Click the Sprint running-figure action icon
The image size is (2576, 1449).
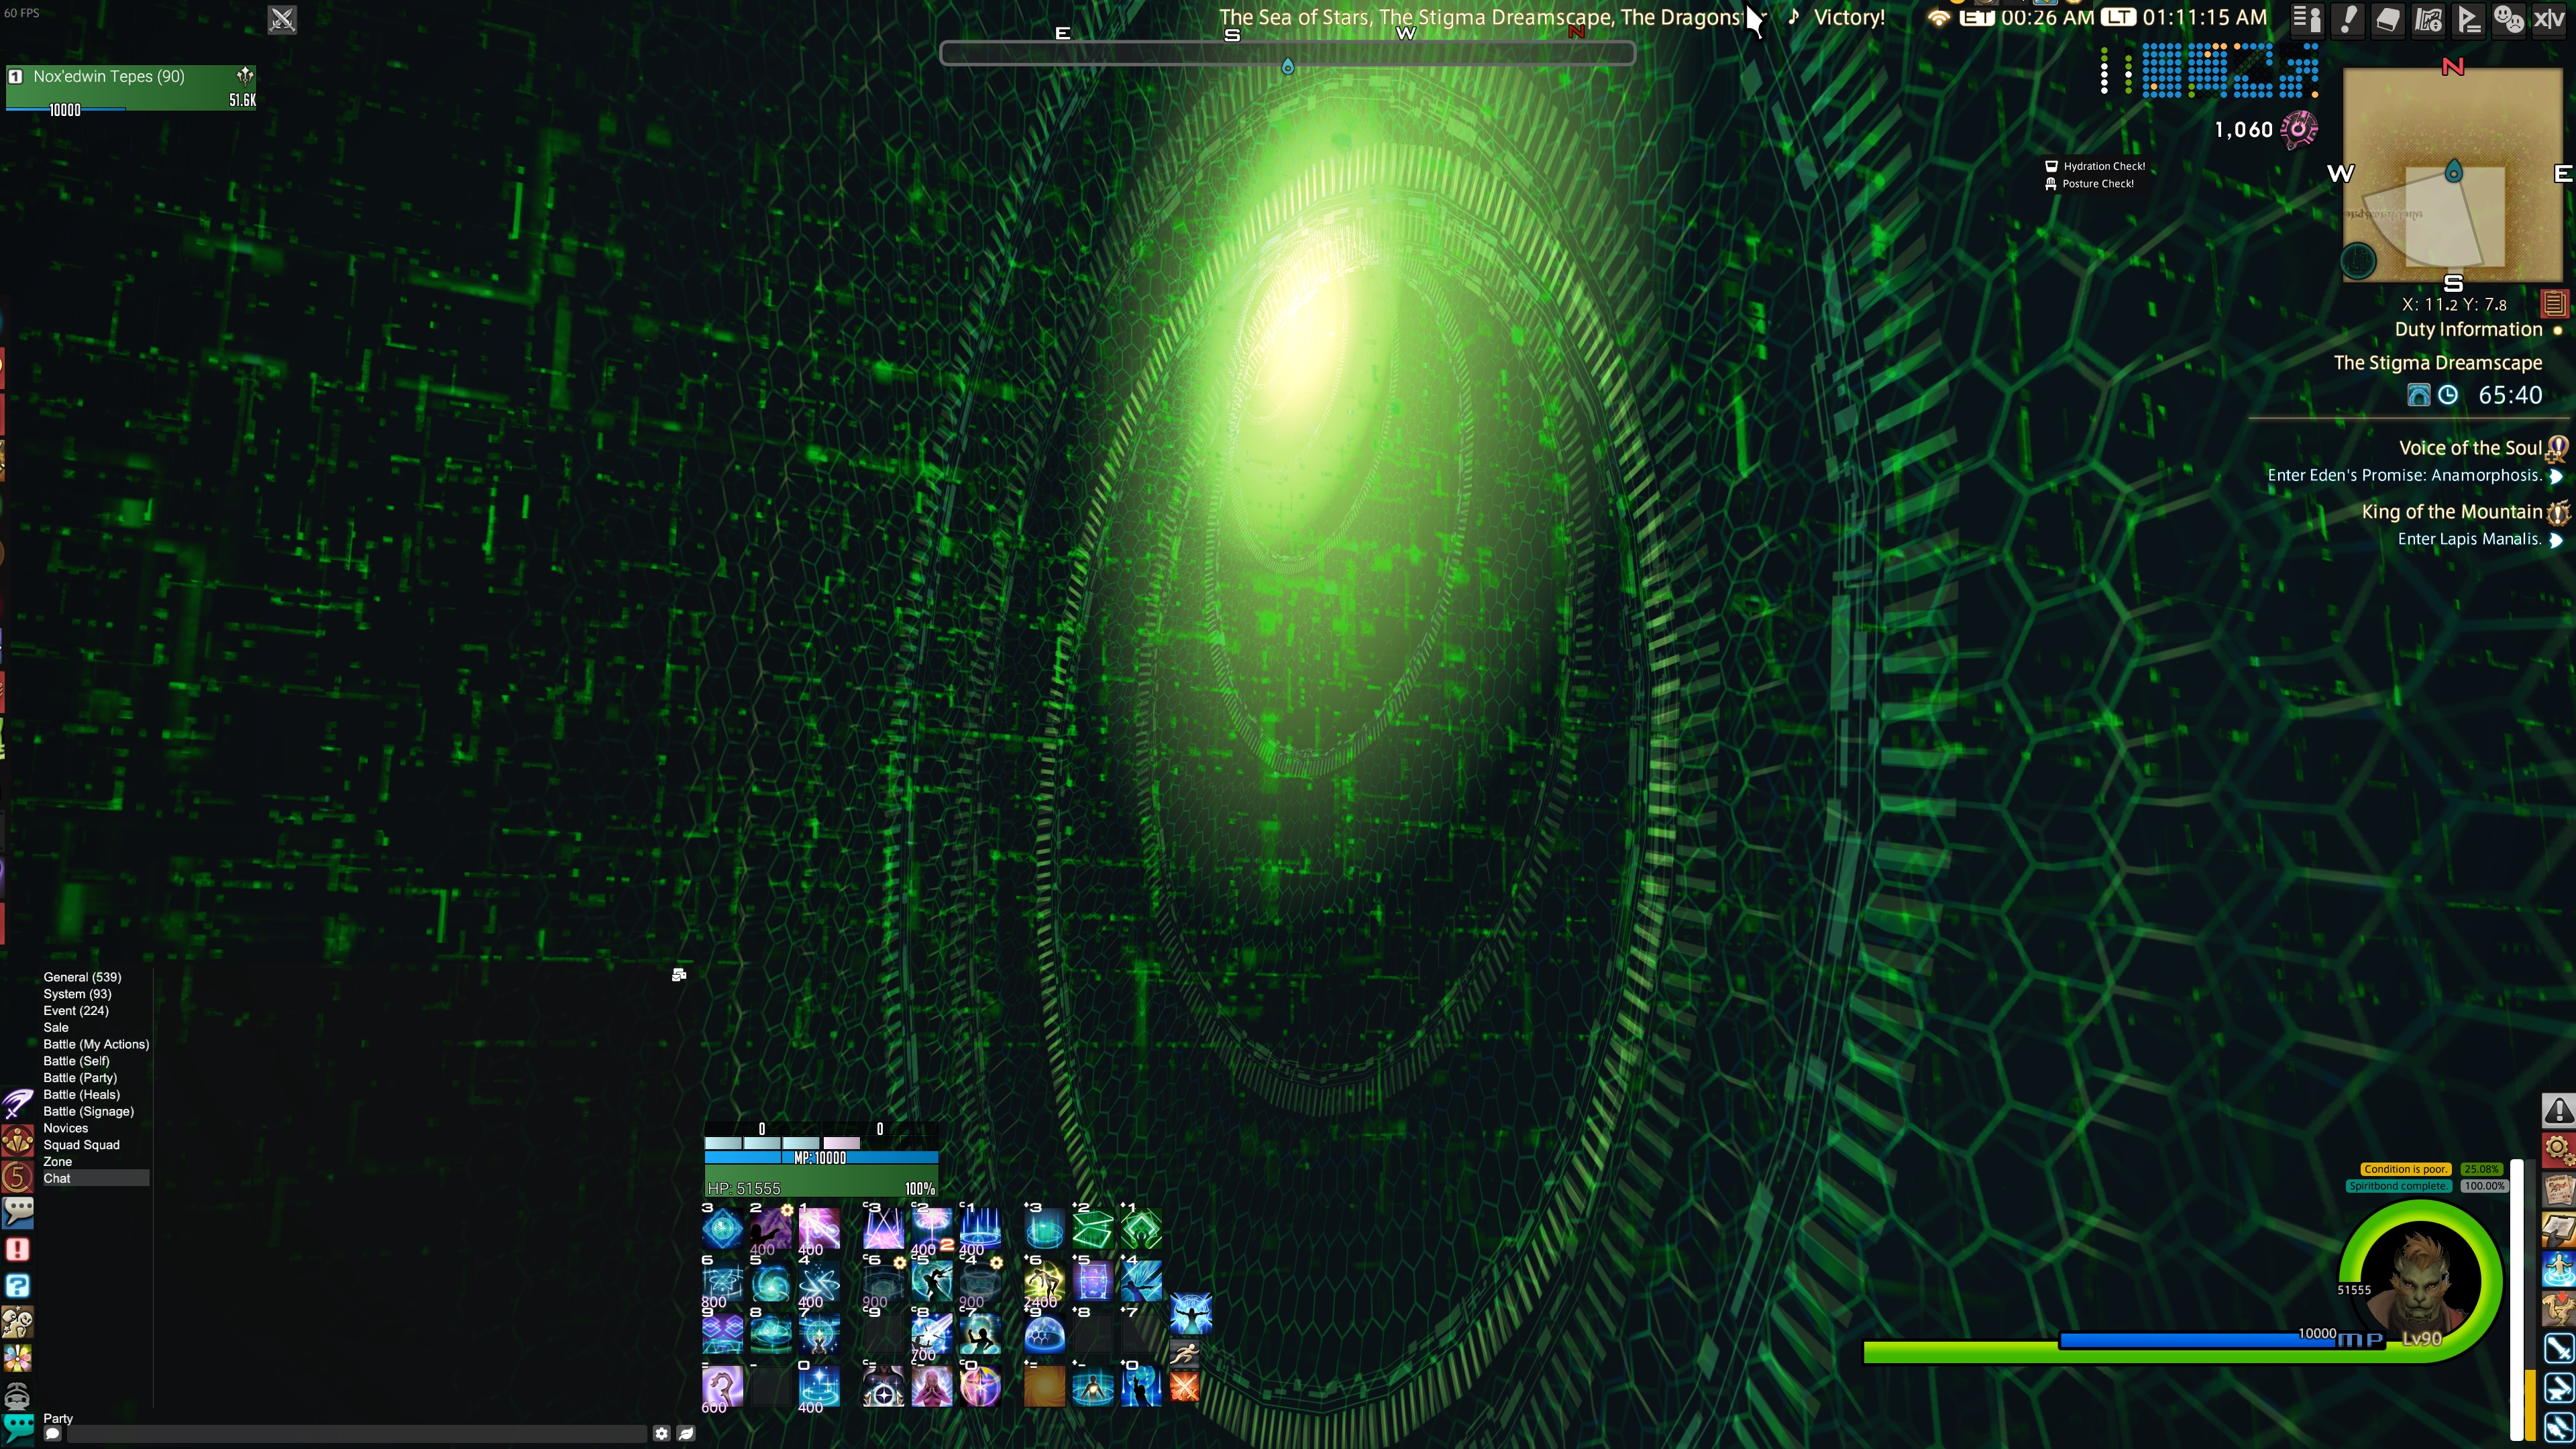pos(1184,1354)
